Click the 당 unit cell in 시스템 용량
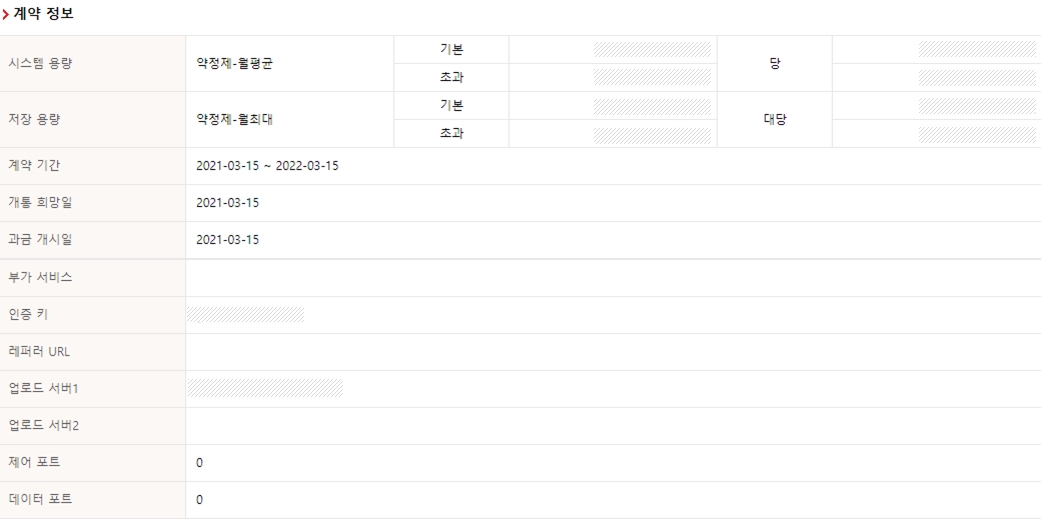 click(774, 64)
